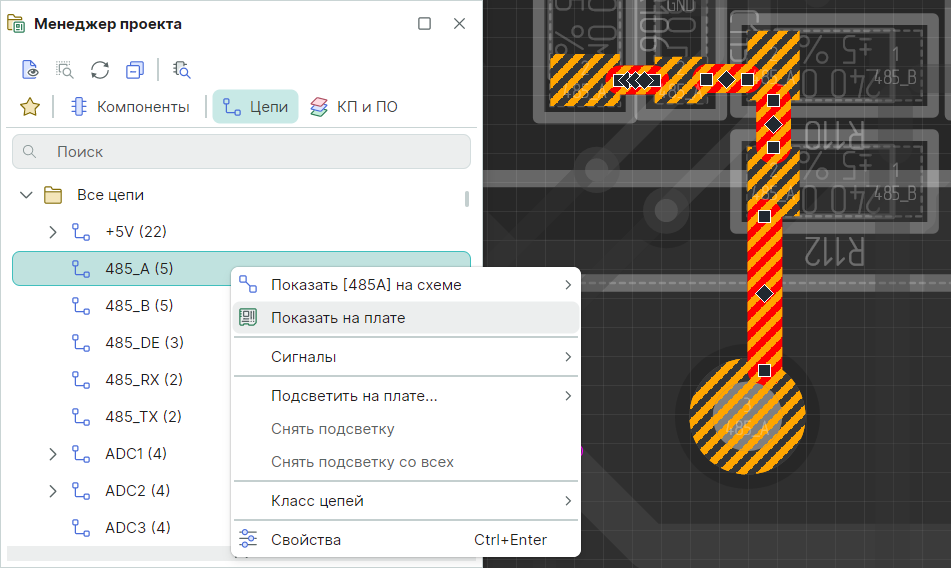The height and width of the screenshot is (568, 951).
Task: Select the 485_B (5) net
Action: (139, 306)
